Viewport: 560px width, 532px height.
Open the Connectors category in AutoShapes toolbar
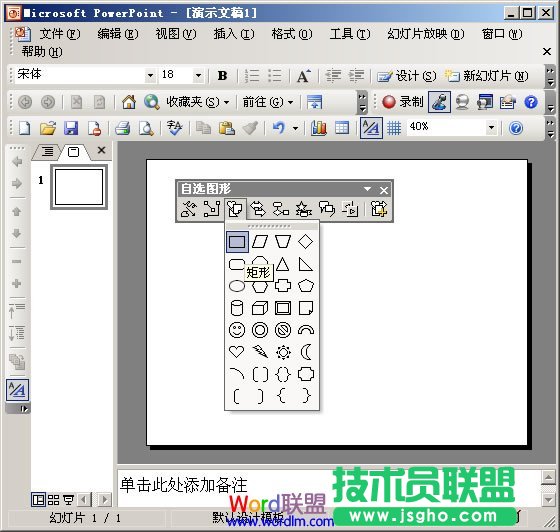tap(211, 209)
